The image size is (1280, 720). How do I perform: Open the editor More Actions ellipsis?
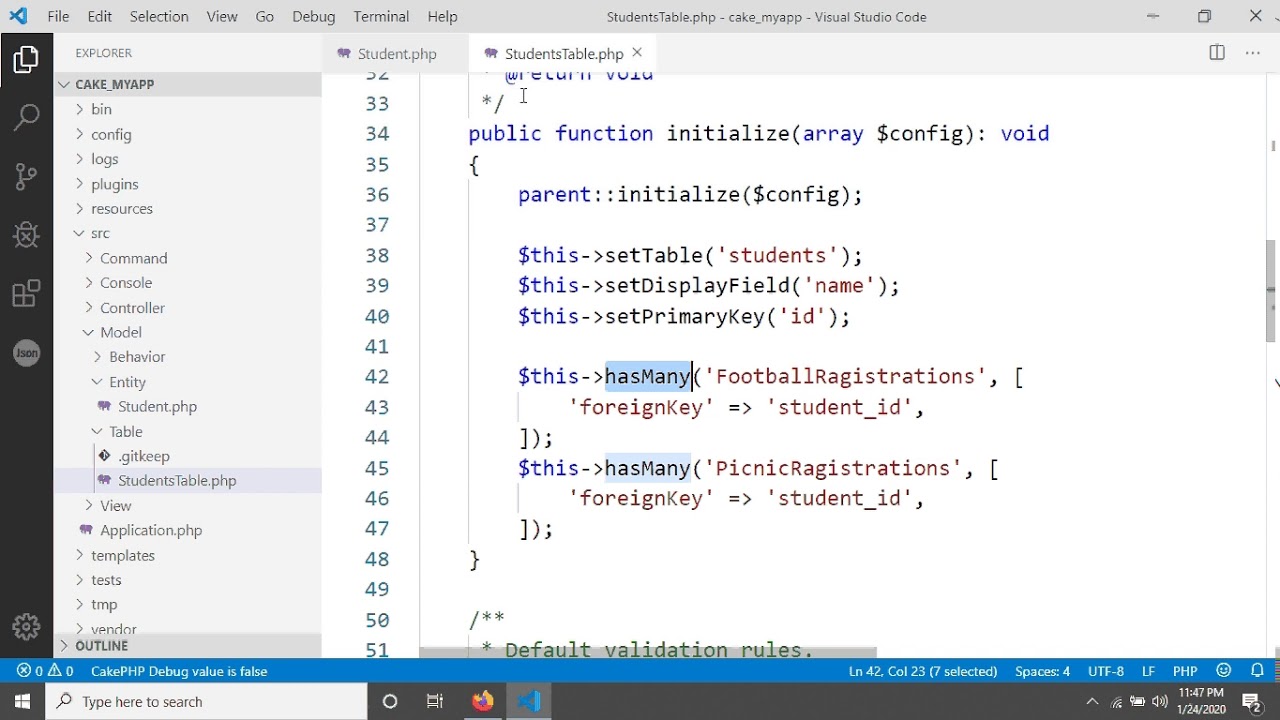point(1252,53)
